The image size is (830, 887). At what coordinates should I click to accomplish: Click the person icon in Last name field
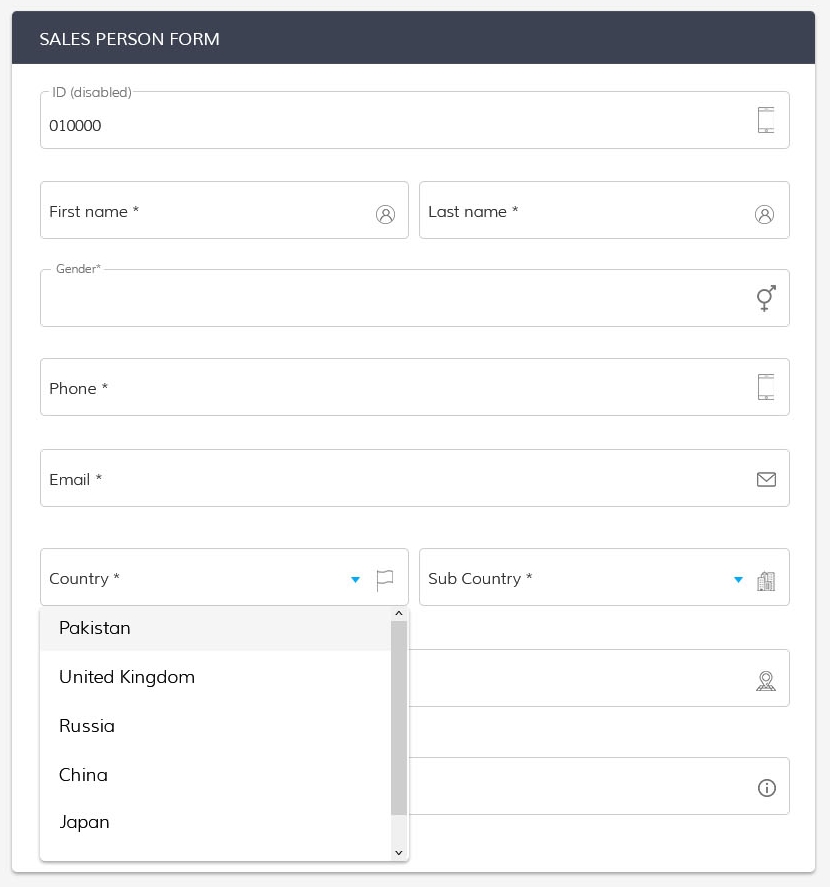[764, 214]
